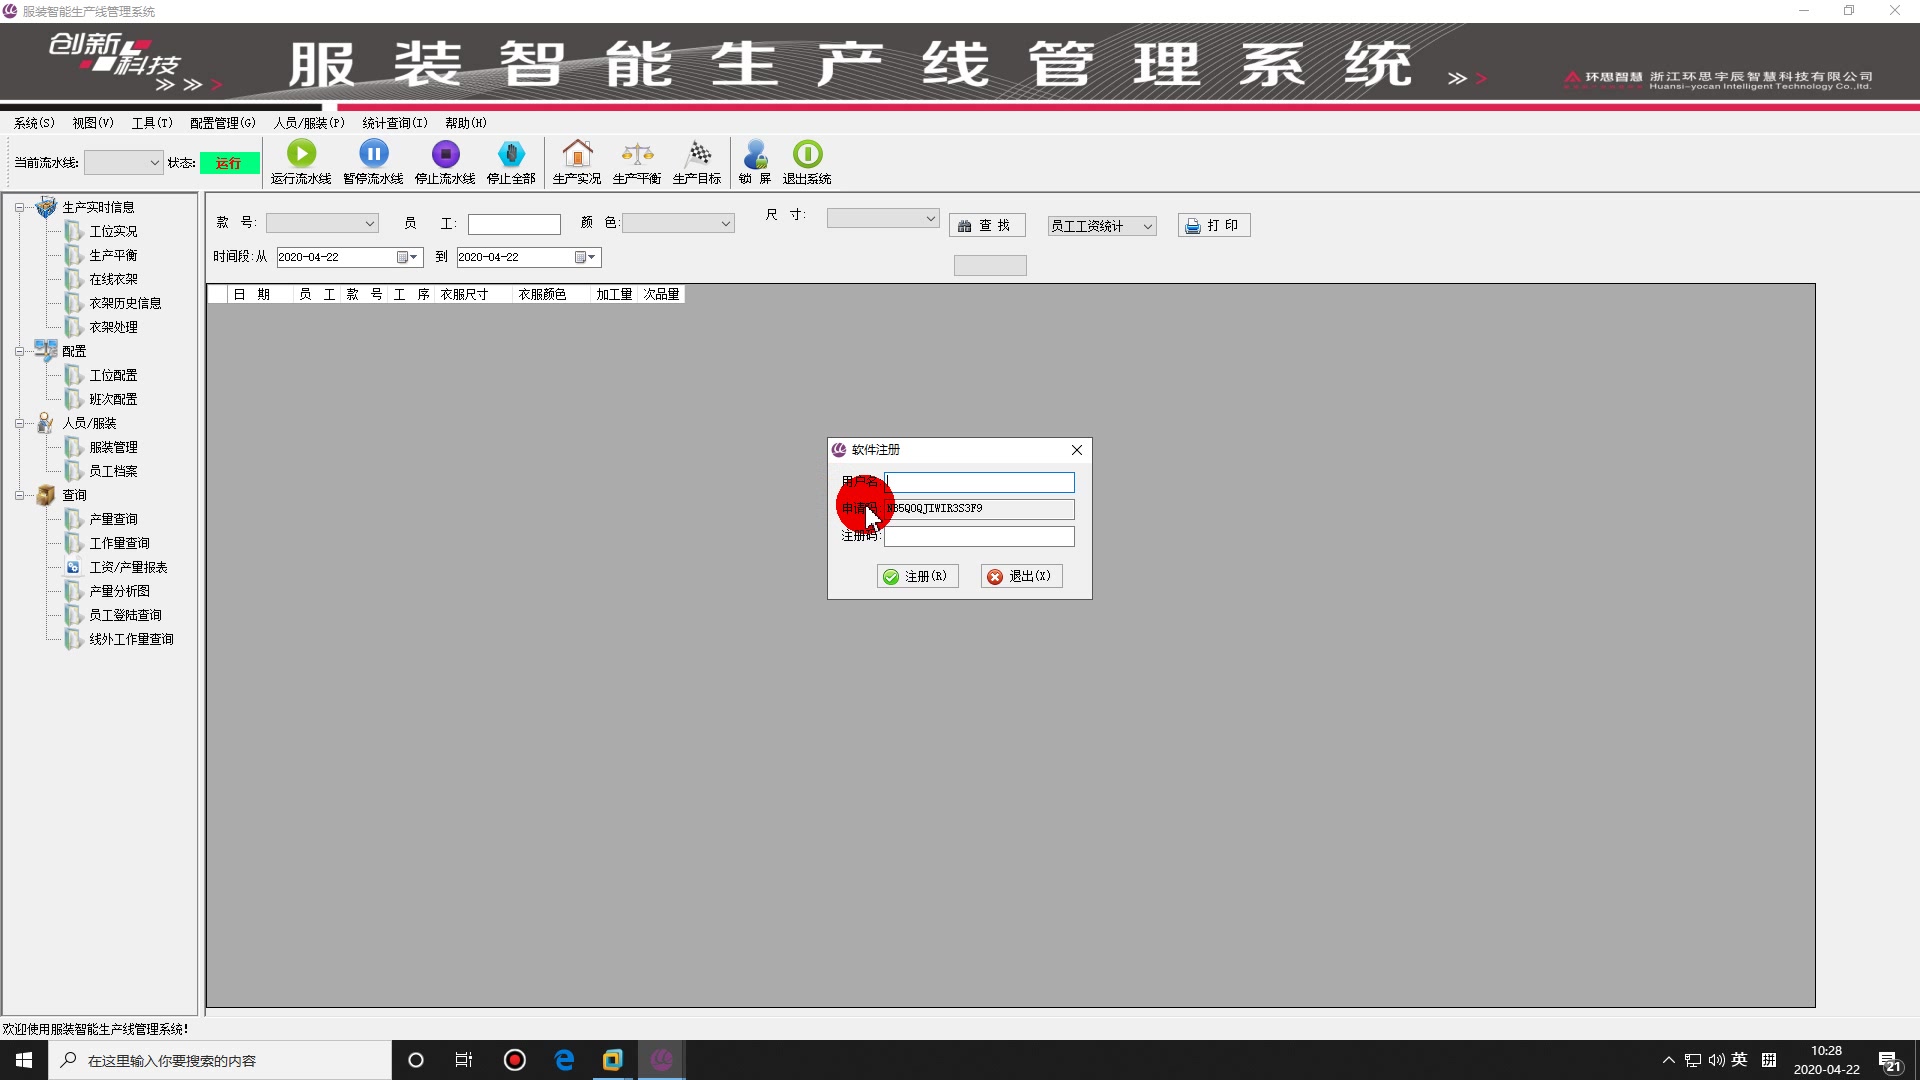
Task: Collapse the 查询 tree node
Action: coord(19,496)
